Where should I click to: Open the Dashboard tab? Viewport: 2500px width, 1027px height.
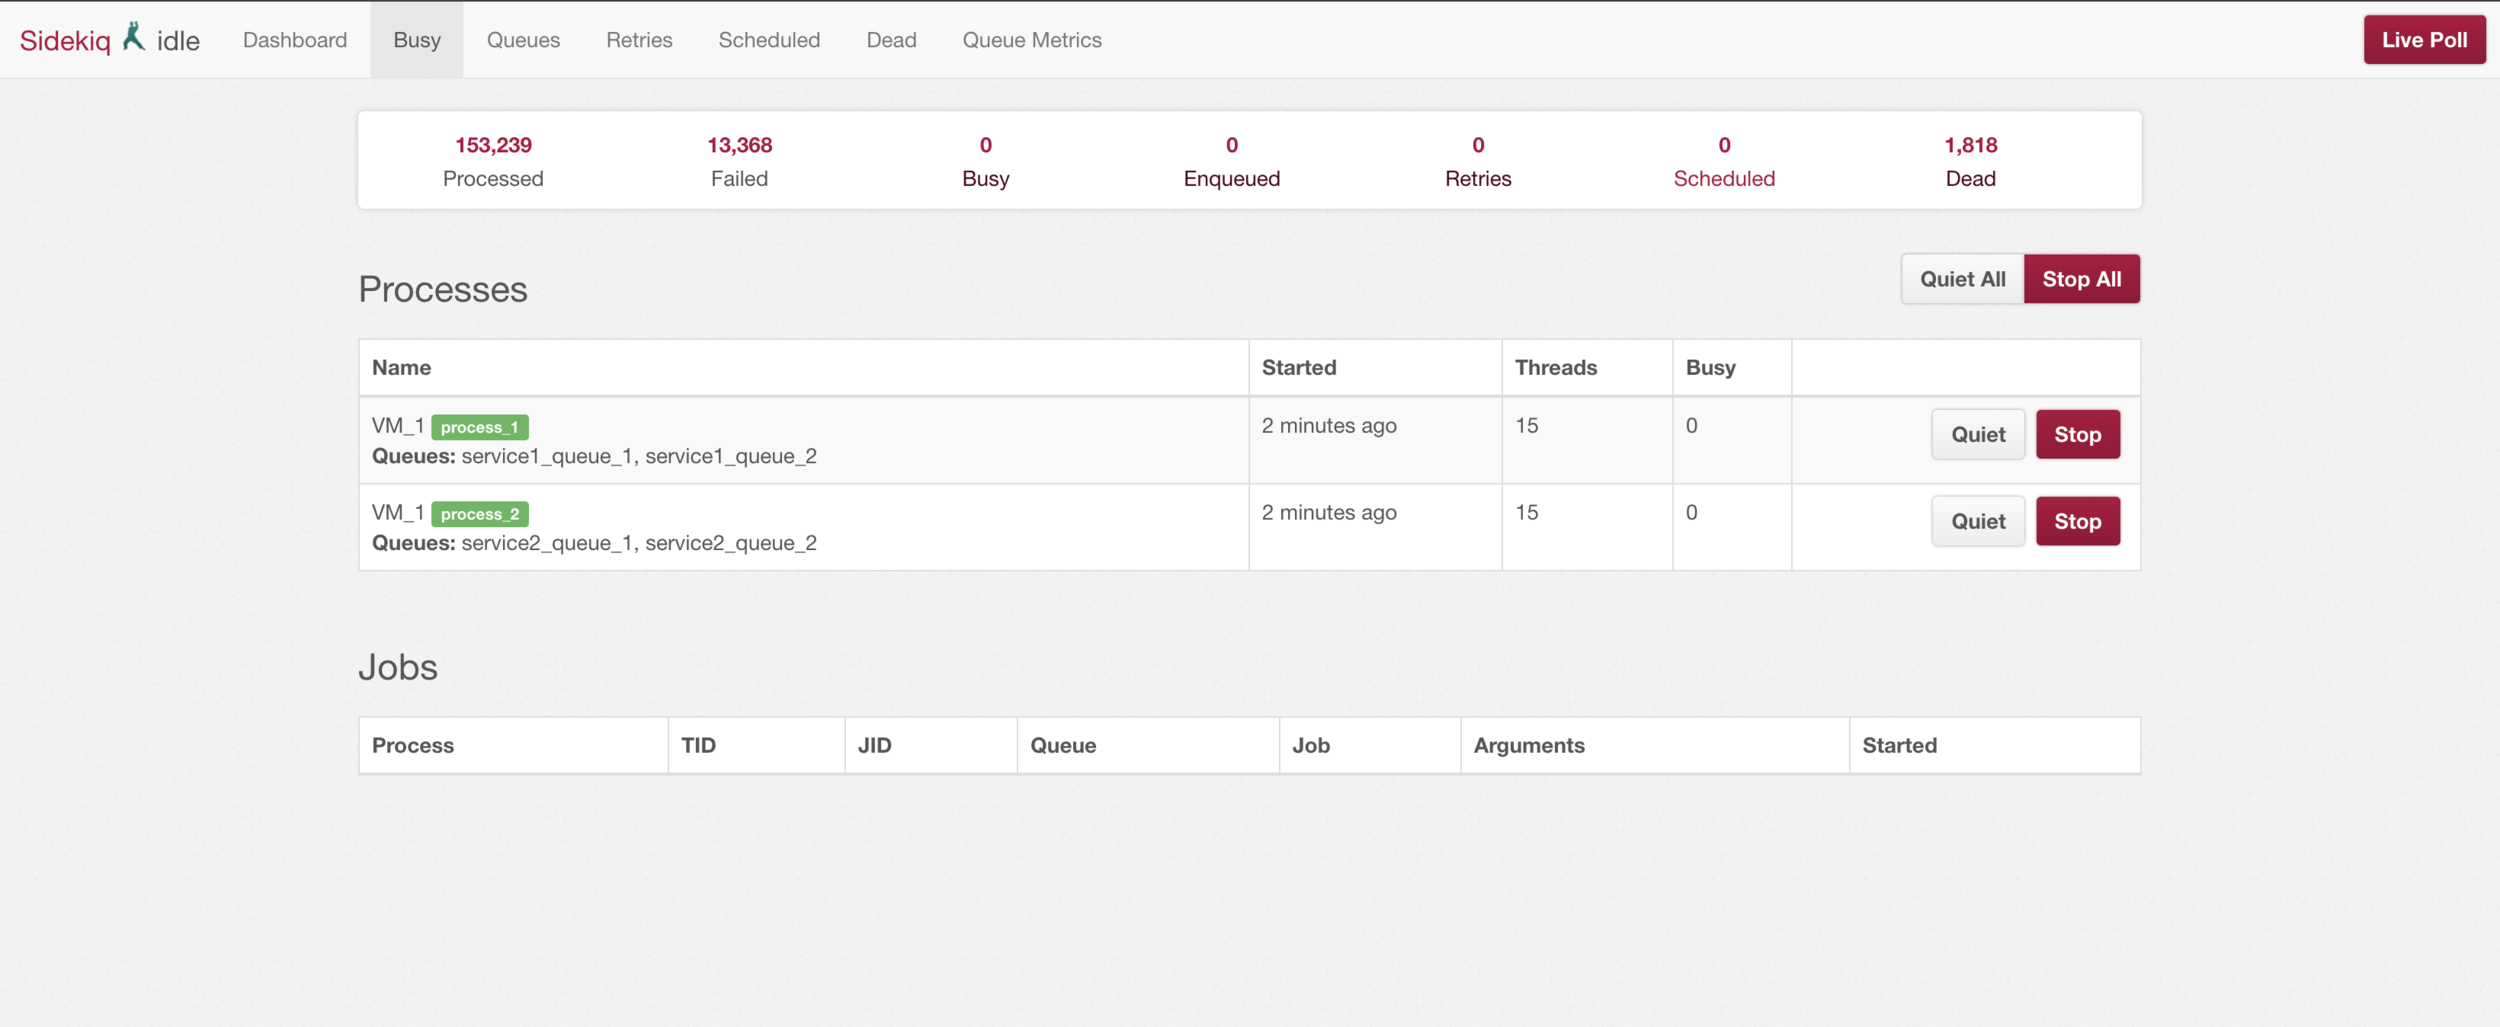click(295, 40)
